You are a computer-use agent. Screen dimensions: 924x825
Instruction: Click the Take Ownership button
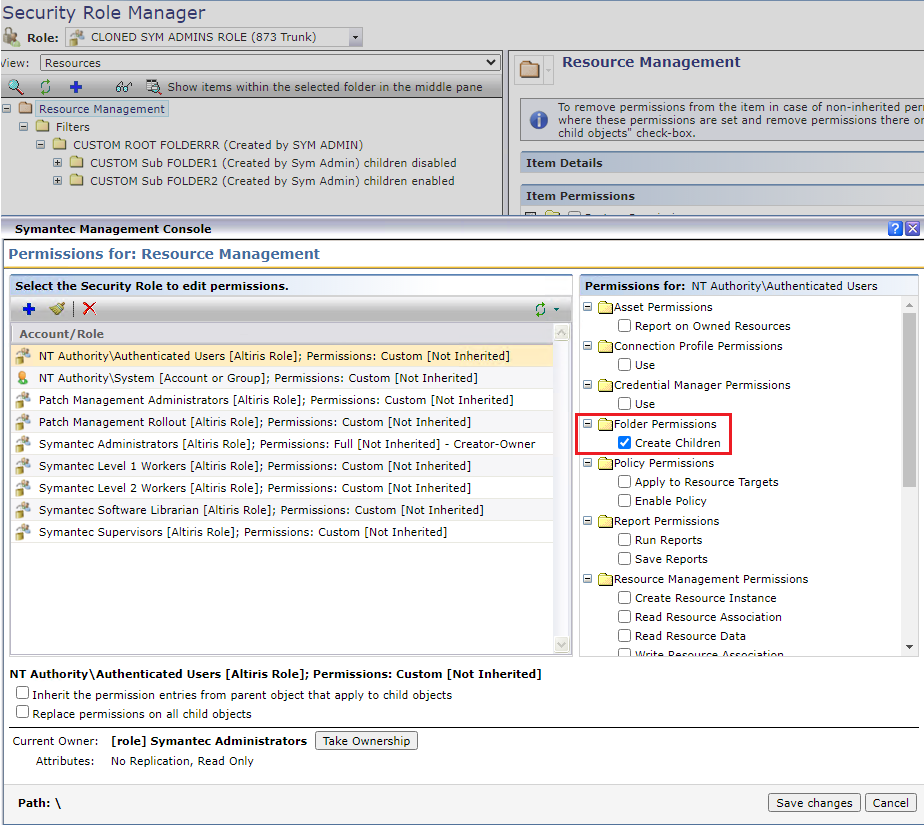366,741
